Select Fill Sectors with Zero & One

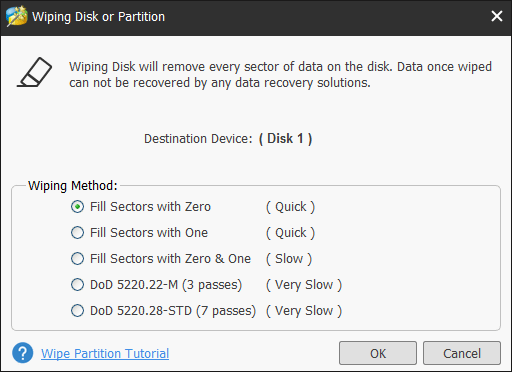[77, 259]
